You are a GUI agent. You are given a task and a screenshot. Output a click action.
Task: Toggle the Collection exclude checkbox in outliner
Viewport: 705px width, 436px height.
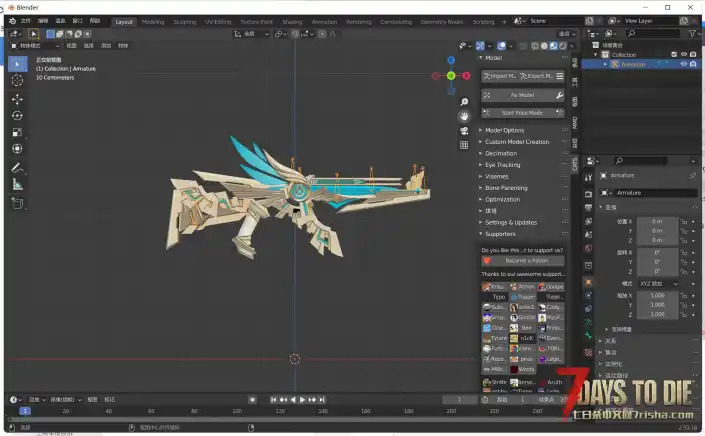click(672, 55)
